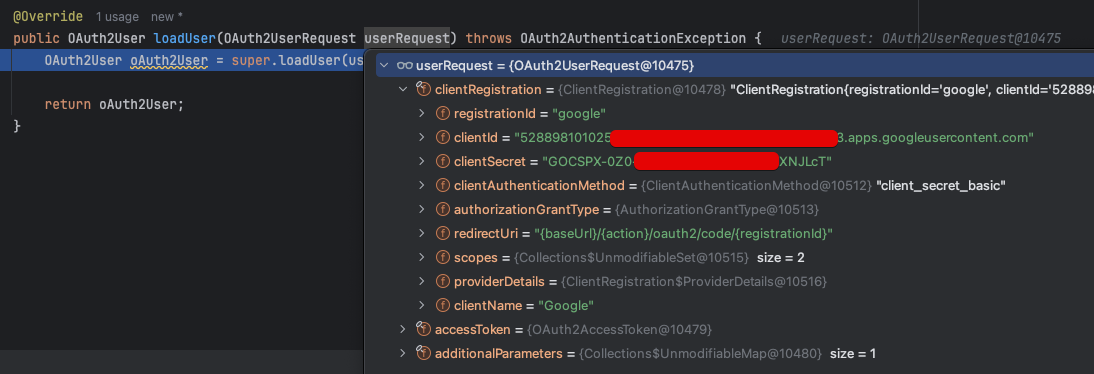The height and width of the screenshot is (374, 1094).
Task: Select the "google" registrationId value
Action: (x=579, y=114)
